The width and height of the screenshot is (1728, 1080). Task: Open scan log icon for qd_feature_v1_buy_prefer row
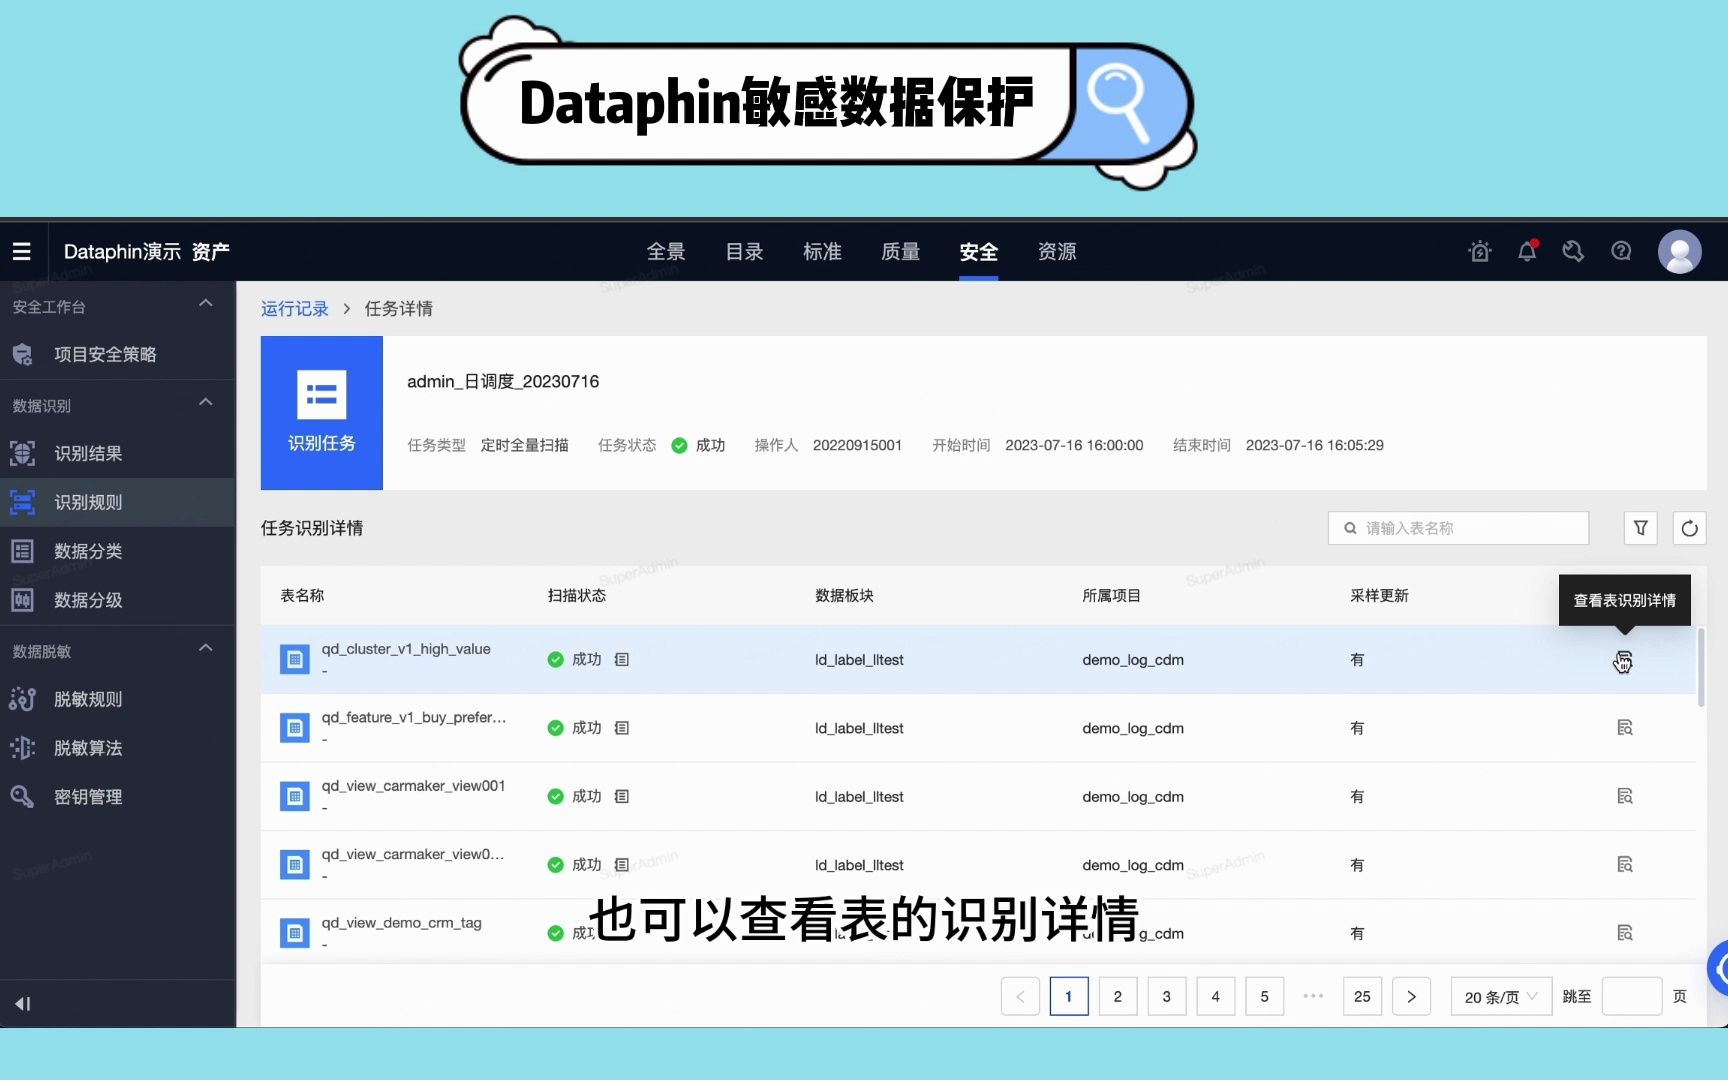pyautogui.click(x=622, y=728)
